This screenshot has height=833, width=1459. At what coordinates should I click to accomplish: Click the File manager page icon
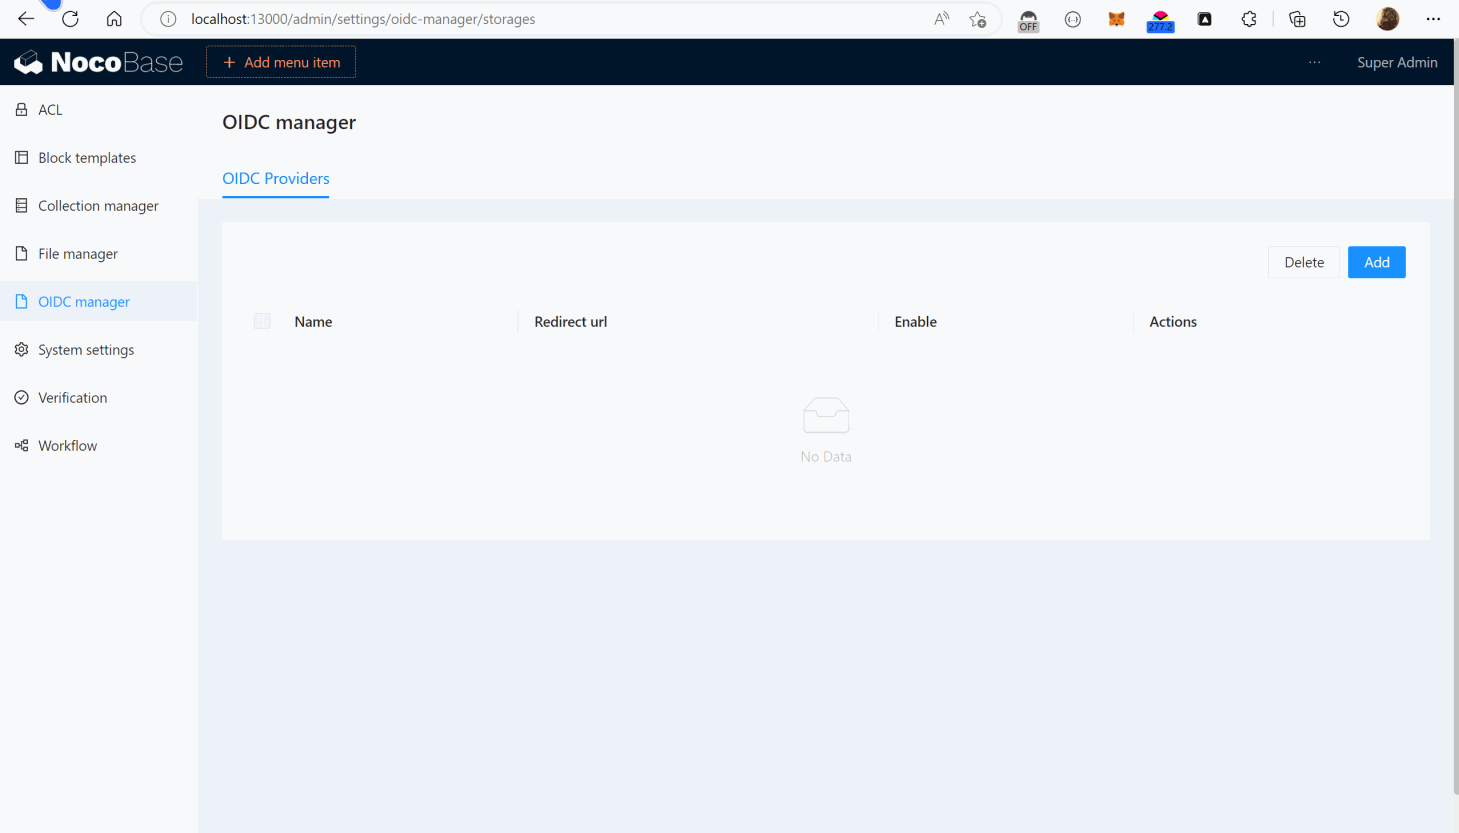(x=20, y=253)
